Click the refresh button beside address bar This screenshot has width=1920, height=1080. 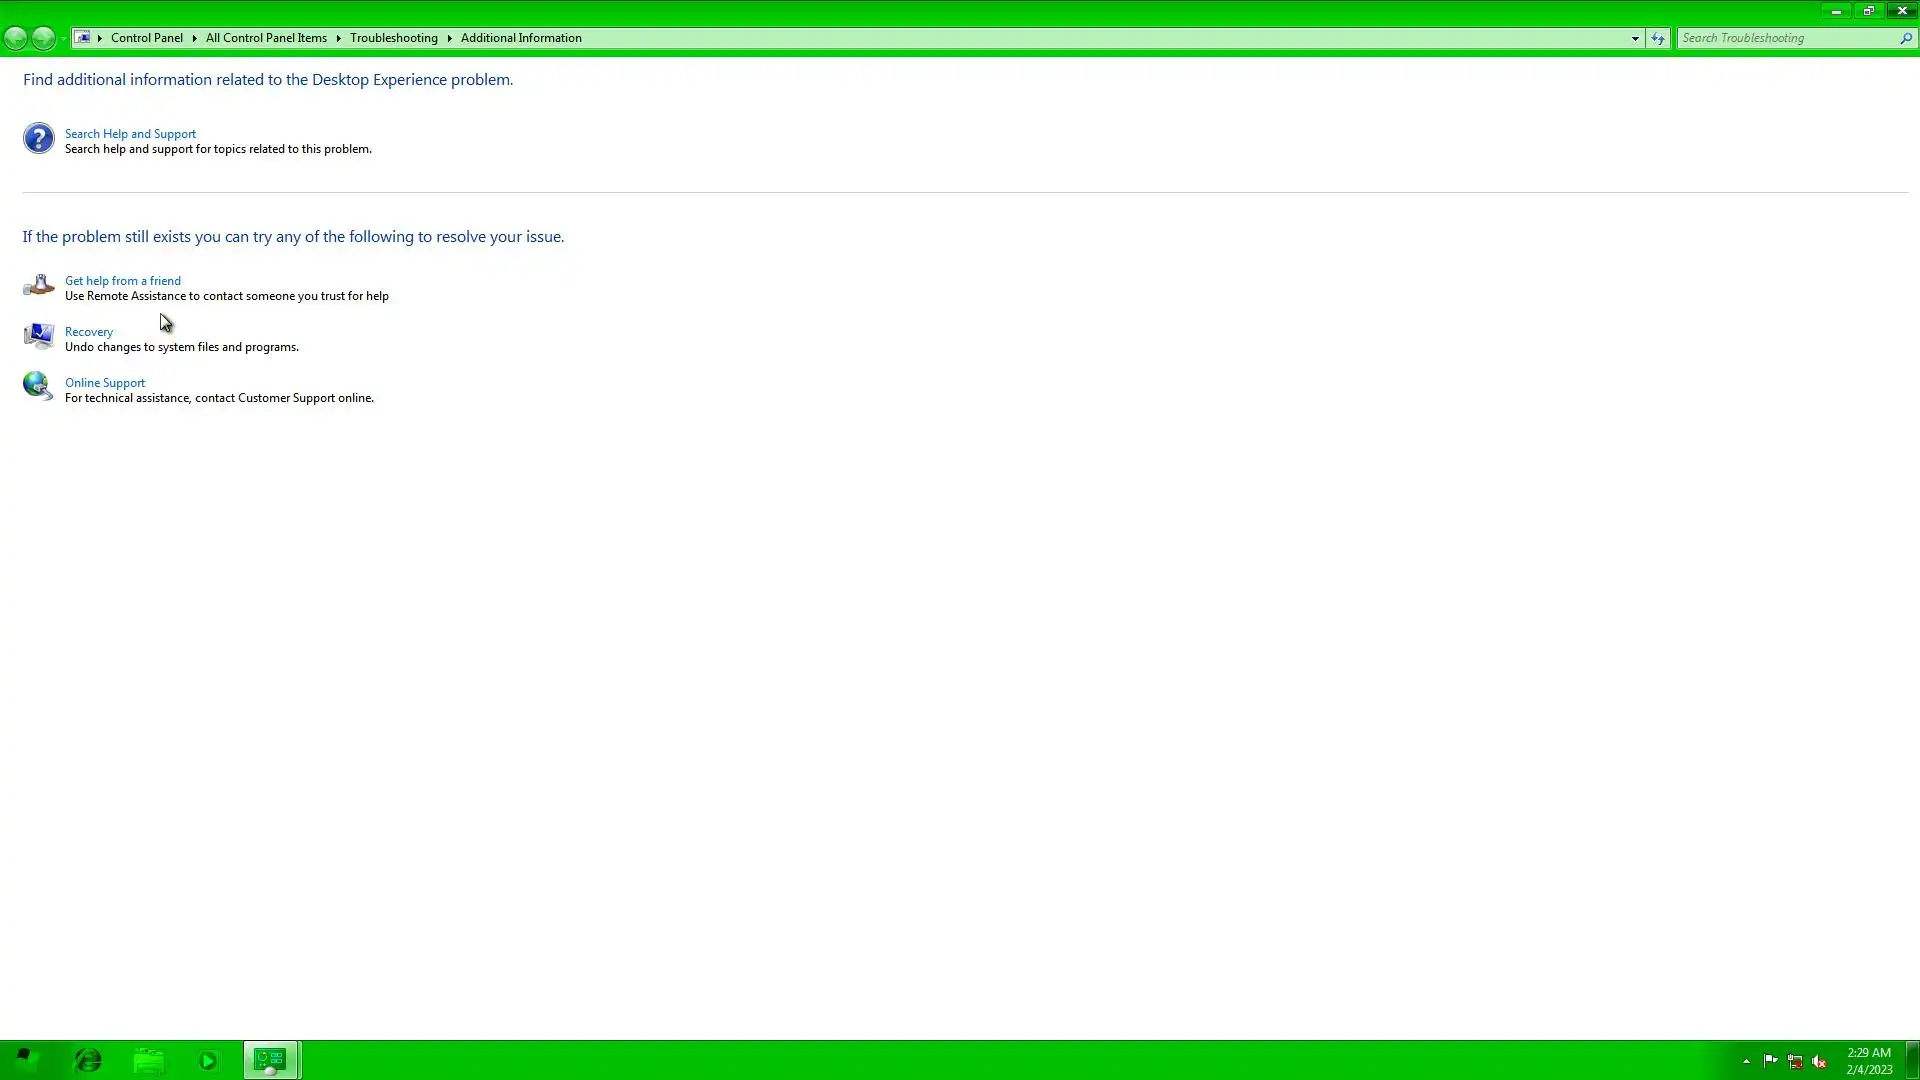1658,38
